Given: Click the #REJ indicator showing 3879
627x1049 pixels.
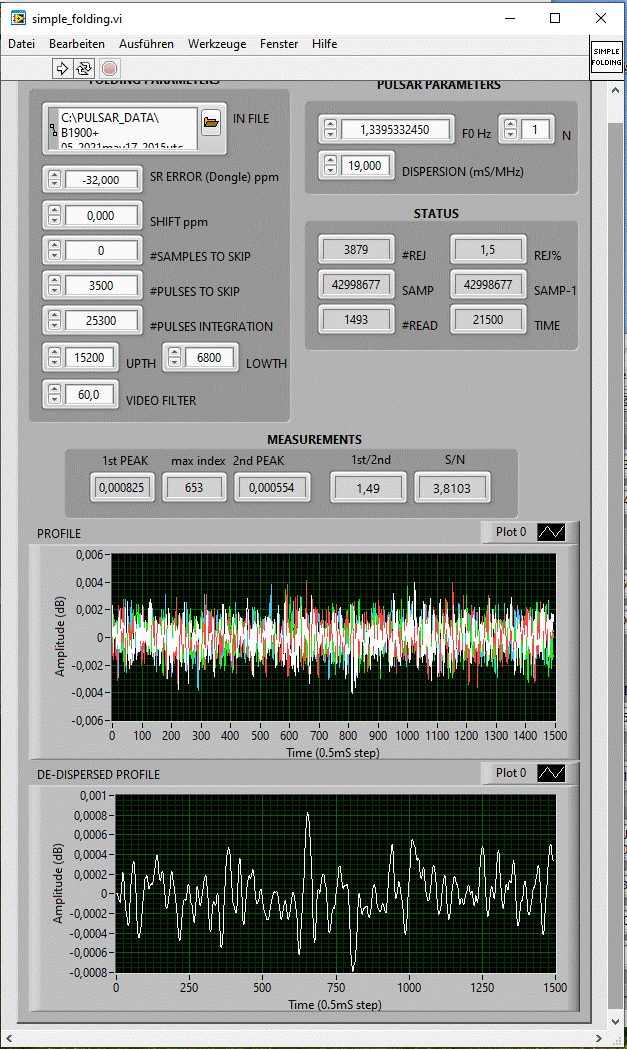Looking at the screenshot, I should [356, 250].
